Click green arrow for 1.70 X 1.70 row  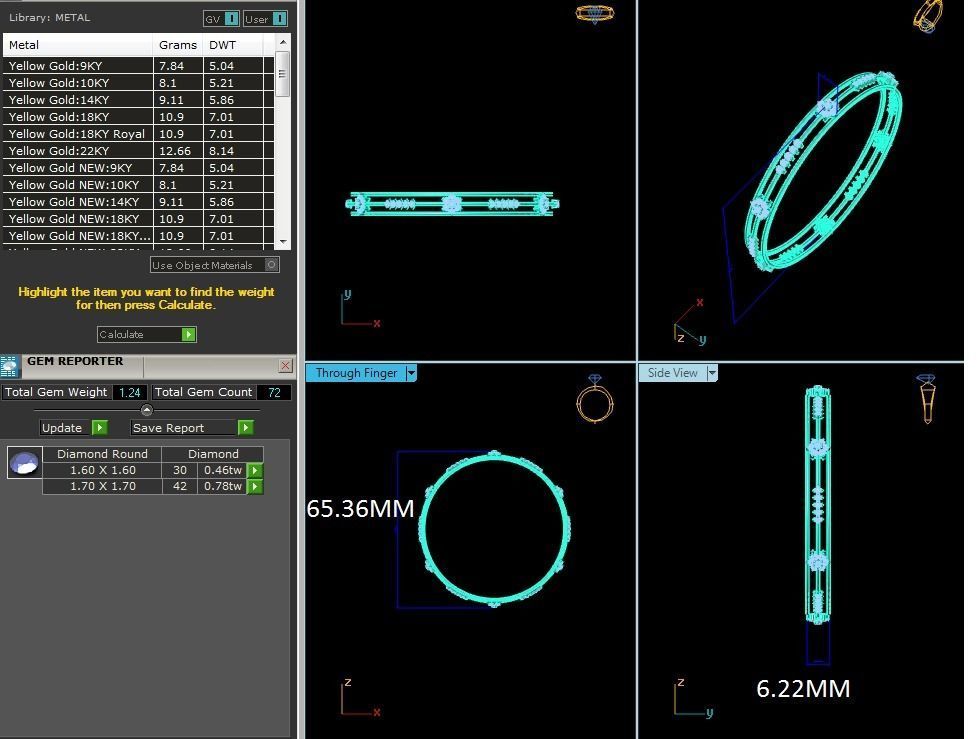[x=255, y=486]
